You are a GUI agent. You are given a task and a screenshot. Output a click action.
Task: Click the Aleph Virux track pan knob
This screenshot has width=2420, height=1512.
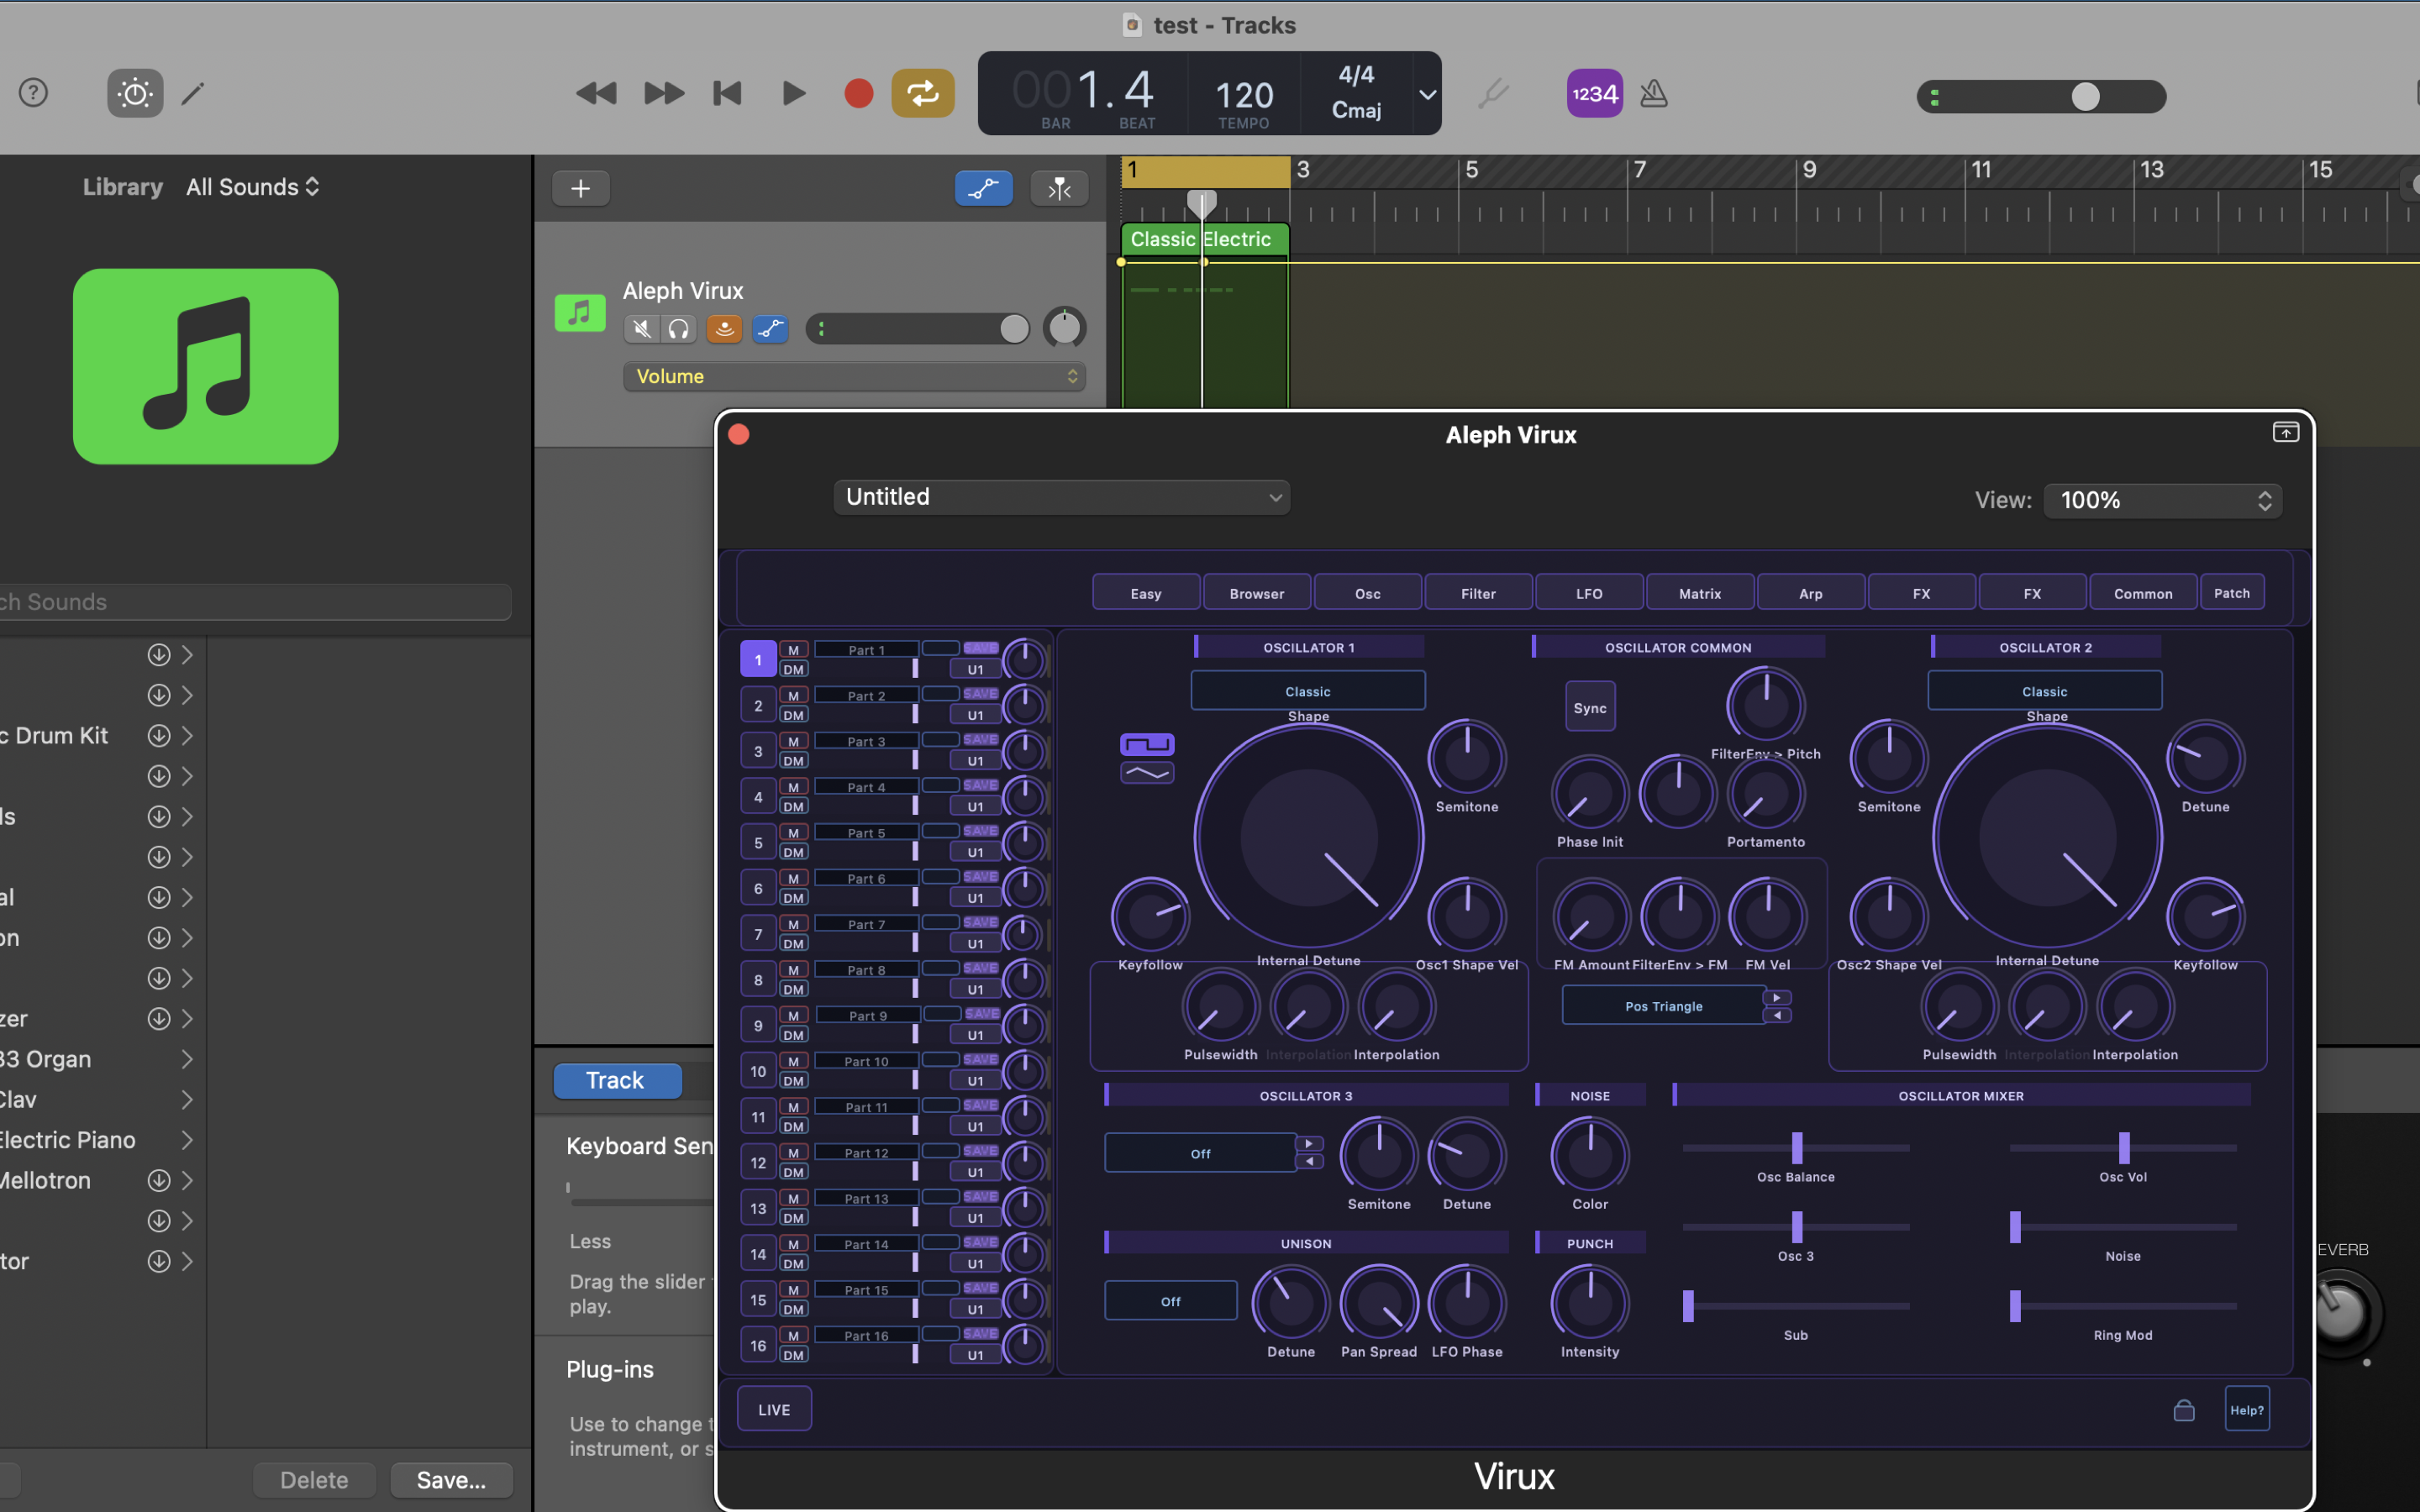tap(1064, 328)
